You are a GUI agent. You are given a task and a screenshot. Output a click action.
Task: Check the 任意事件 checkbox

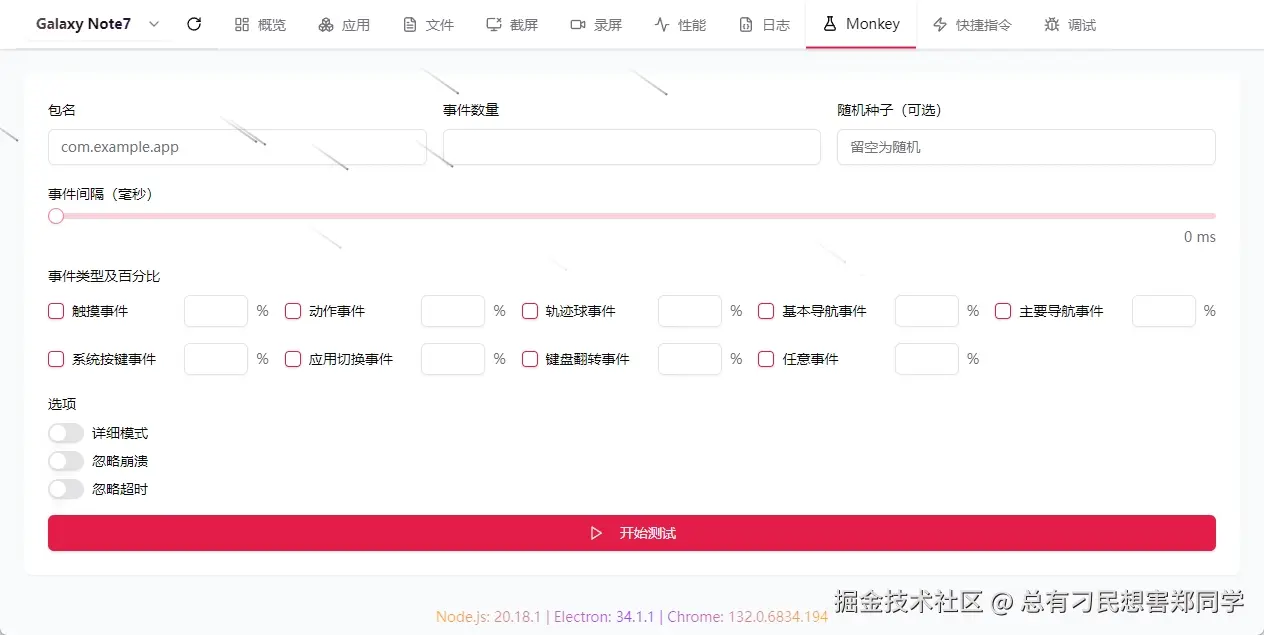(x=766, y=359)
